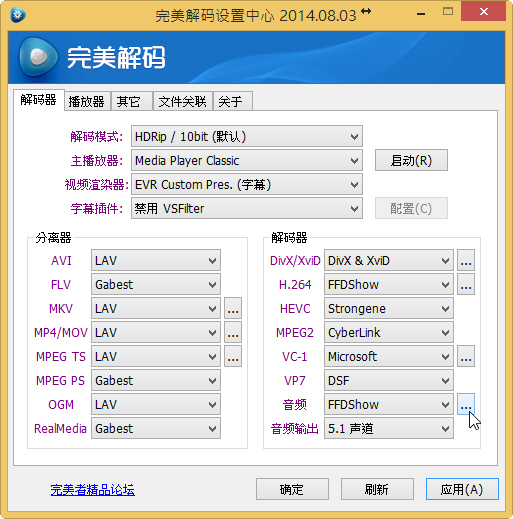The image size is (513, 519).
Task: Open the MKV splitter dropdown
Action: point(156,309)
